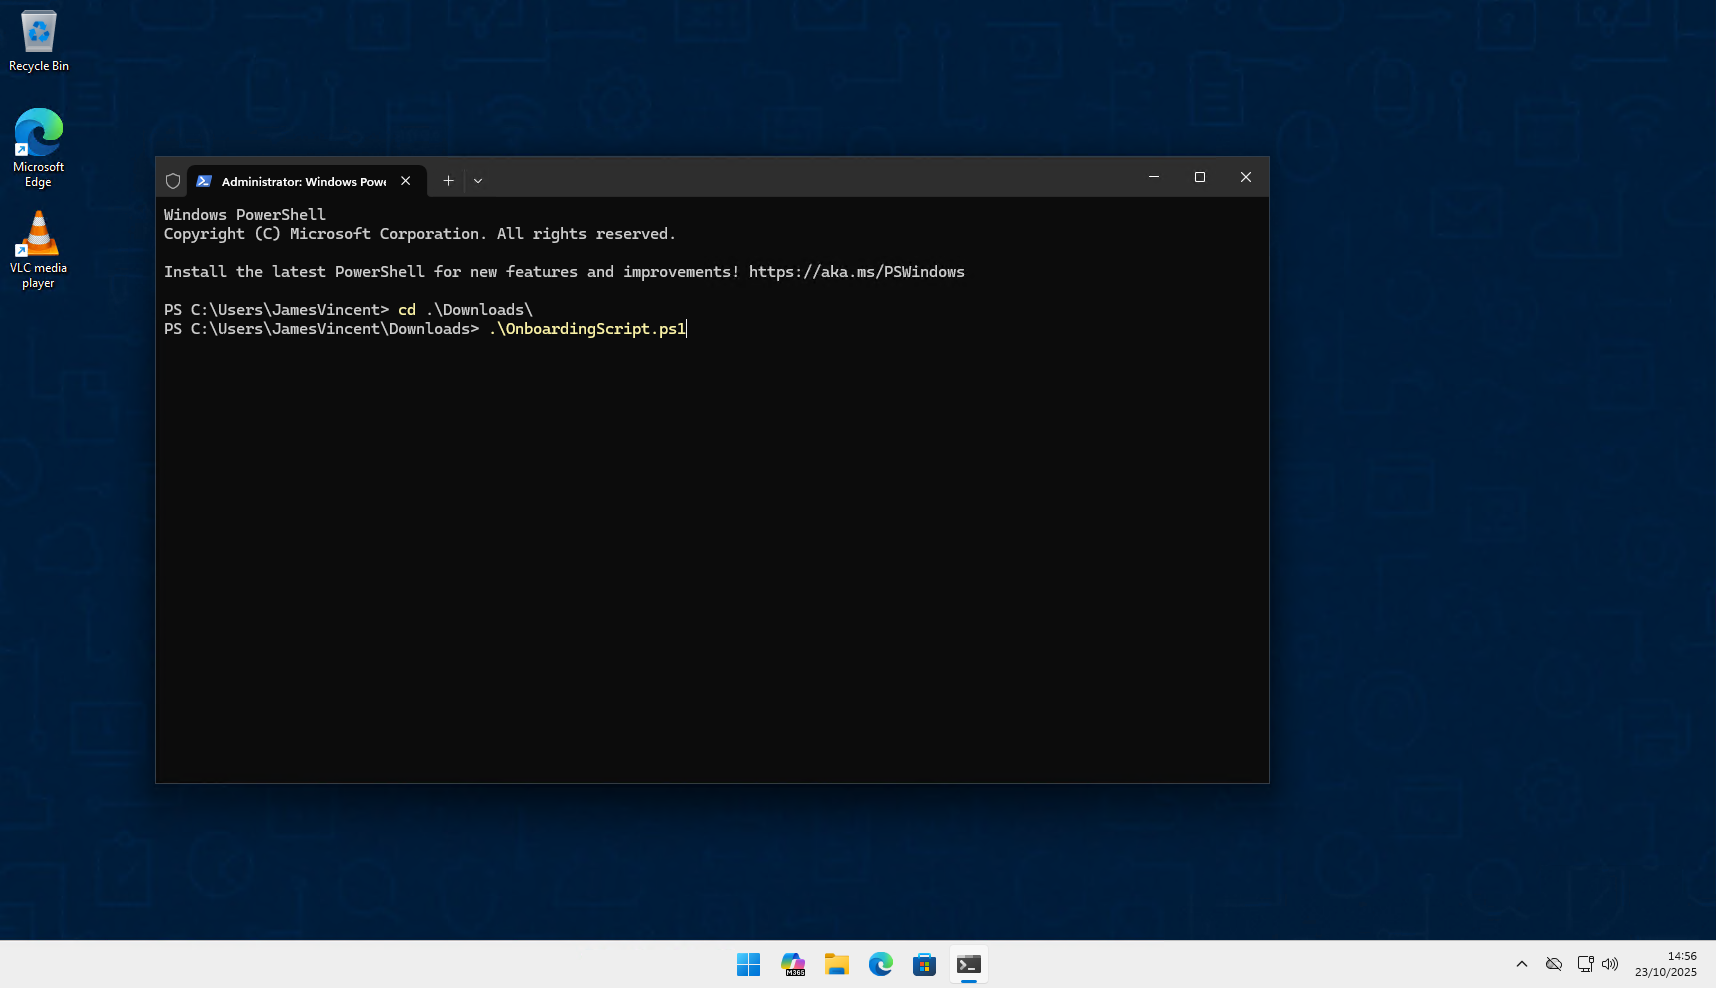Close the Windows PowerShell tab
This screenshot has height=988, width=1716.
406,181
